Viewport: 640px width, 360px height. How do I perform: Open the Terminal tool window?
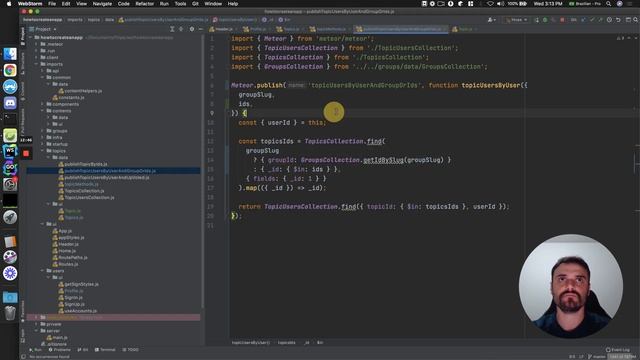click(x=105, y=350)
